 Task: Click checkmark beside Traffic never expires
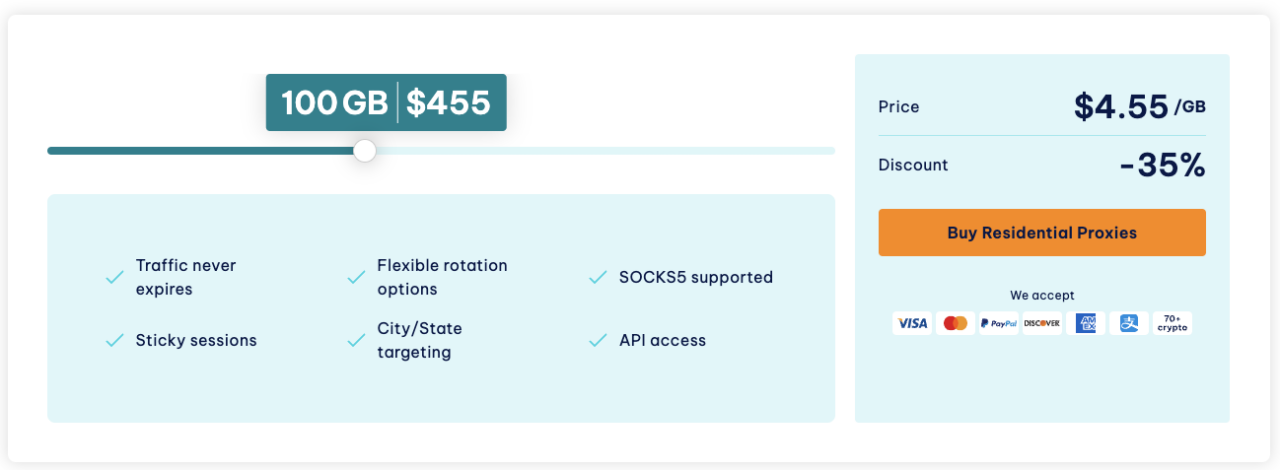tap(115, 278)
